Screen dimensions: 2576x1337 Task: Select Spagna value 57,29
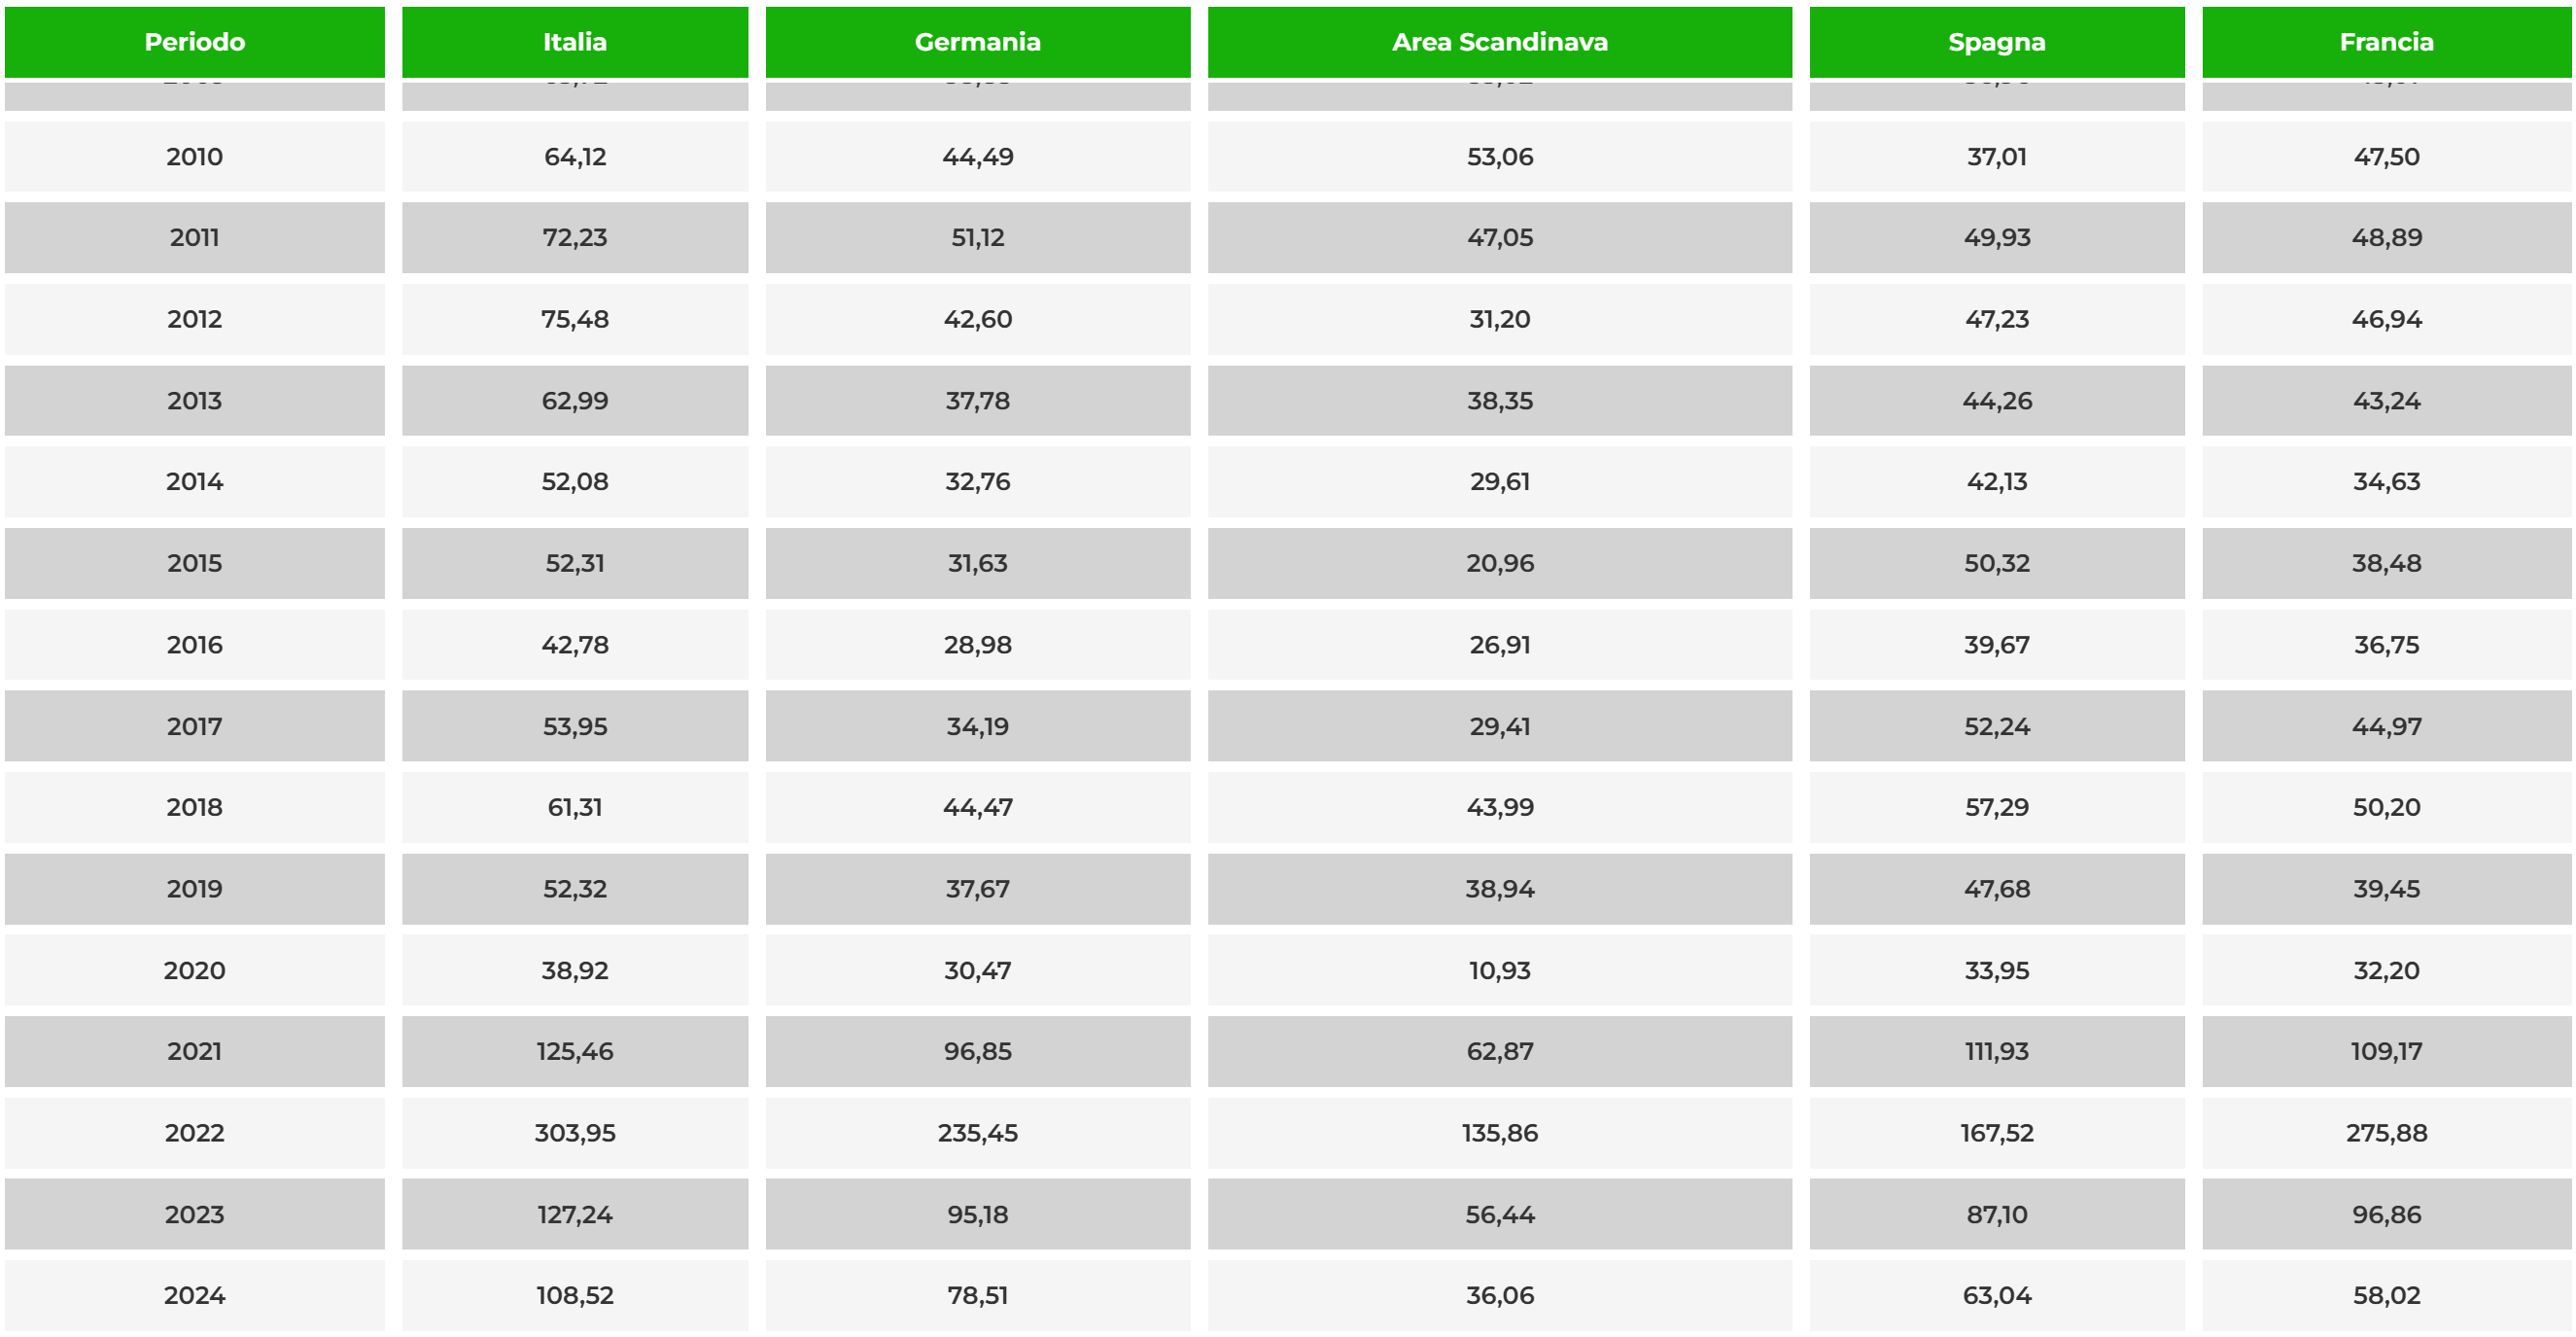tap(1997, 807)
